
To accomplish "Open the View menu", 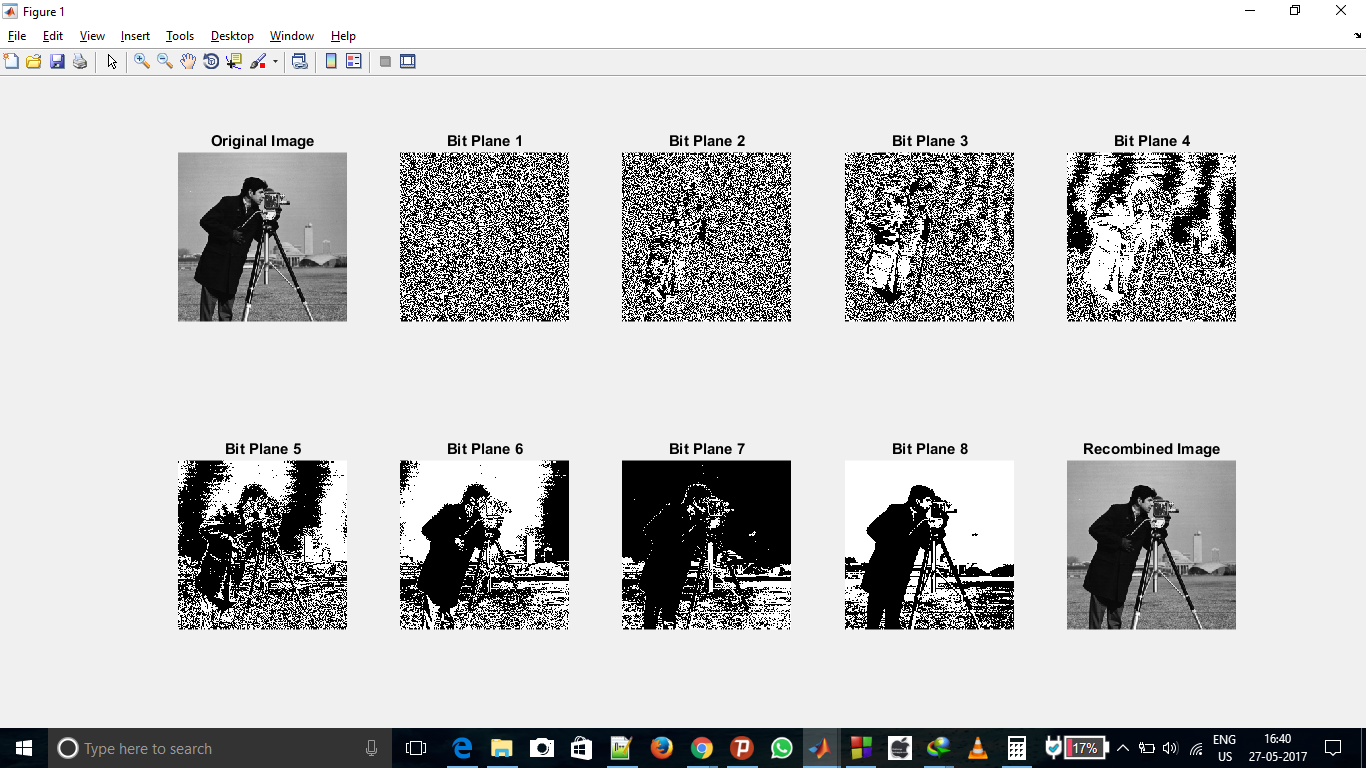I will [92, 36].
